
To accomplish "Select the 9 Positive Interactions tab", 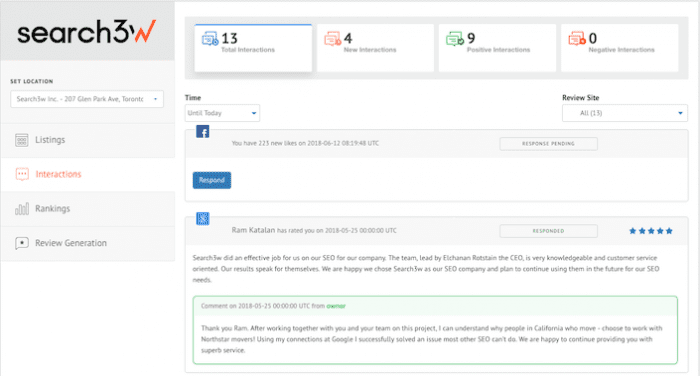I will pos(497,48).
